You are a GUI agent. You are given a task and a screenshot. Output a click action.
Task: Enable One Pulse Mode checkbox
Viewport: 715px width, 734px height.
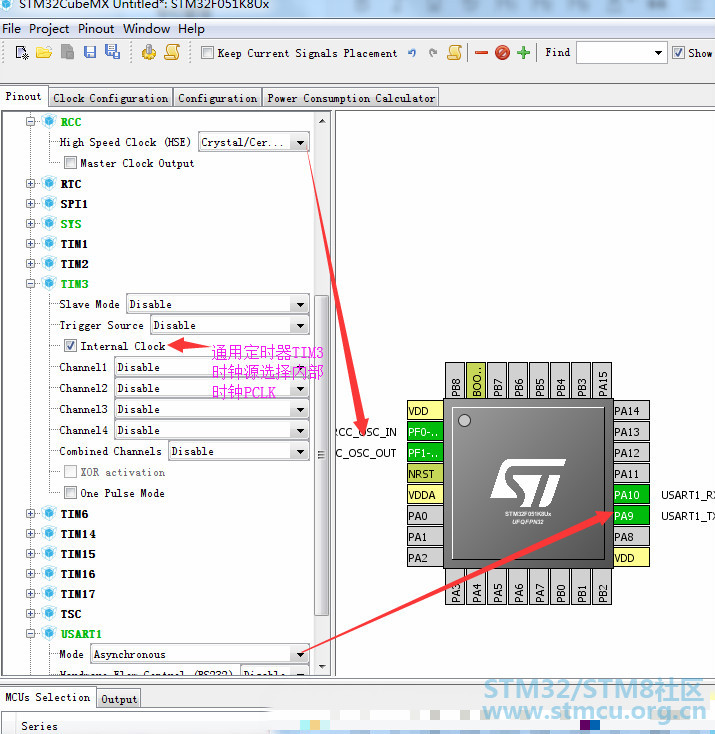[x=70, y=492]
